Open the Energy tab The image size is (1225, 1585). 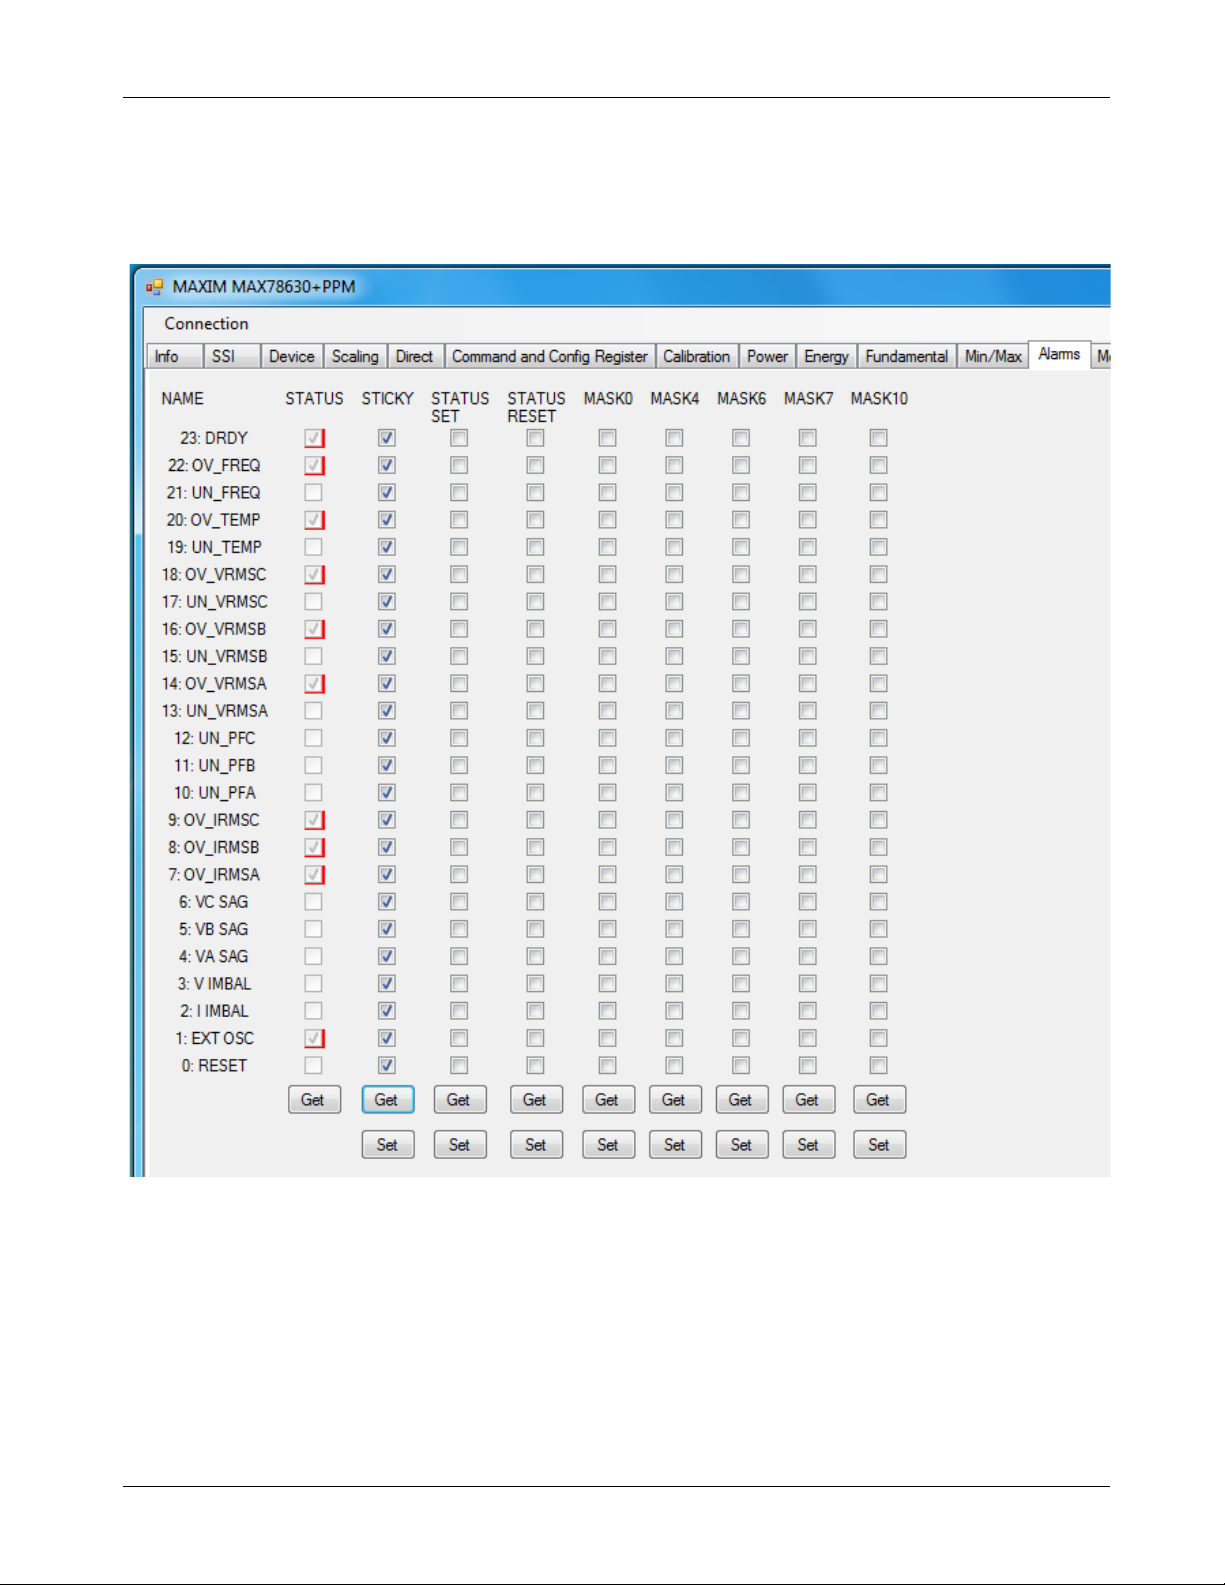pyautogui.click(x=827, y=357)
